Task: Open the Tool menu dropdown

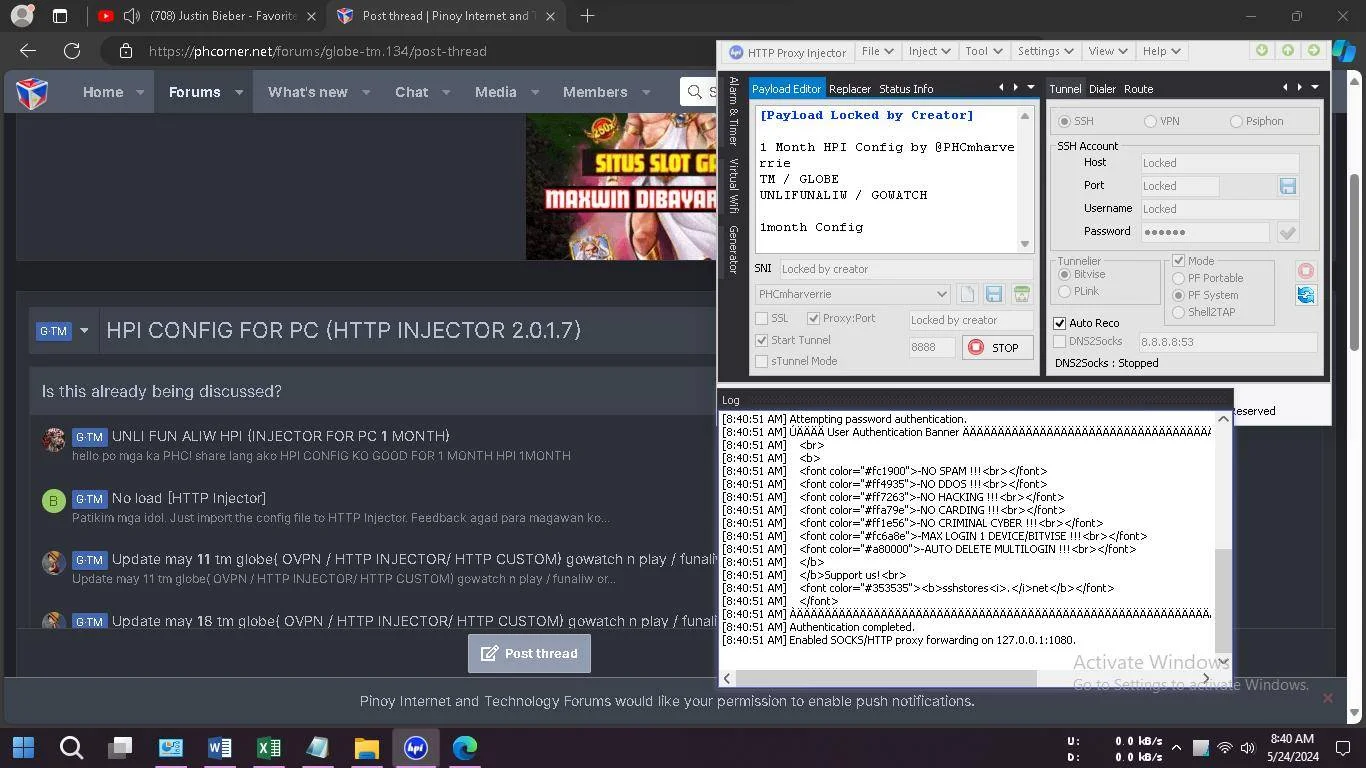Action: pos(982,51)
